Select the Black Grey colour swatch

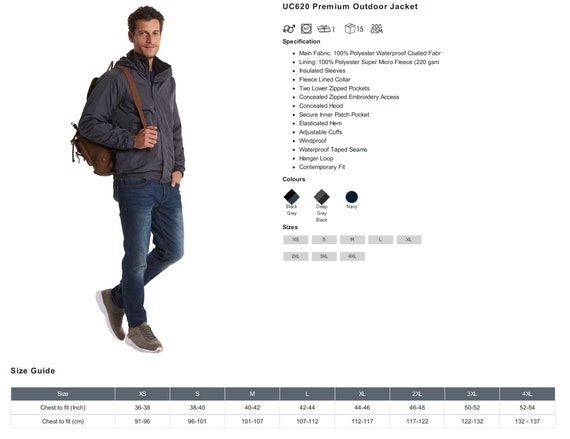pyautogui.click(x=292, y=197)
